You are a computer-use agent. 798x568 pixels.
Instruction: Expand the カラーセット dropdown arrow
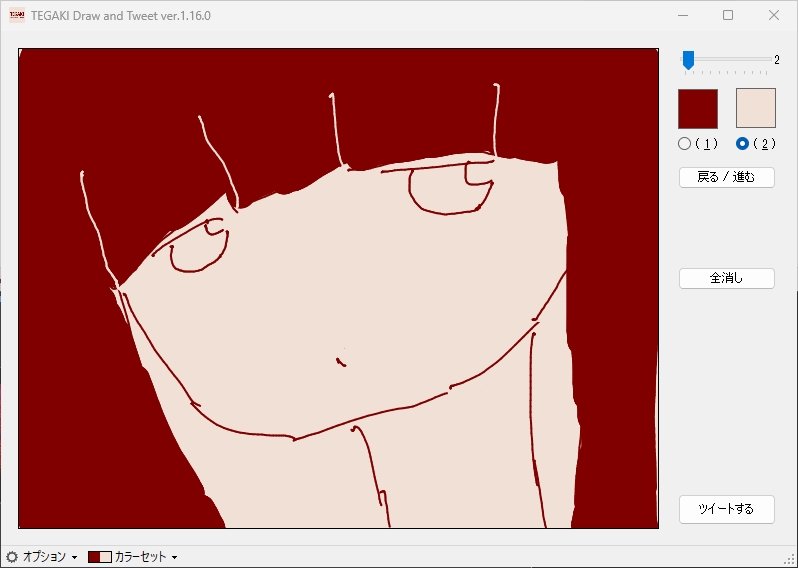point(174,558)
